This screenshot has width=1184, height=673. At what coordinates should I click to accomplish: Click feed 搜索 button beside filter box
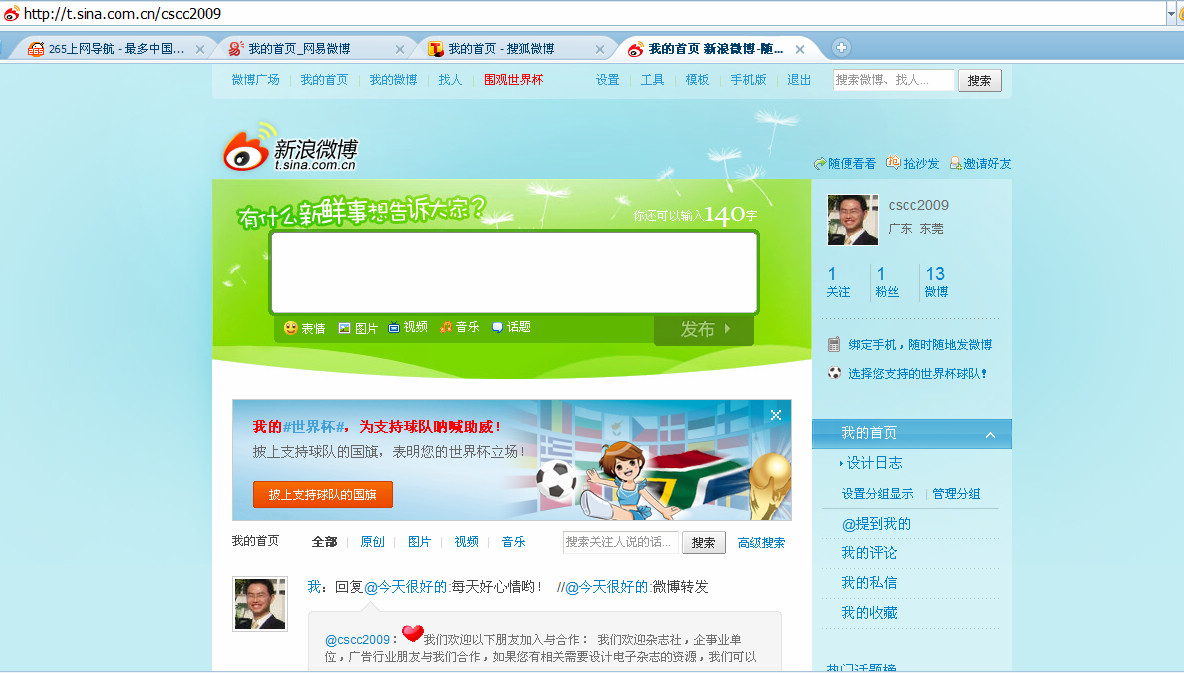703,542
